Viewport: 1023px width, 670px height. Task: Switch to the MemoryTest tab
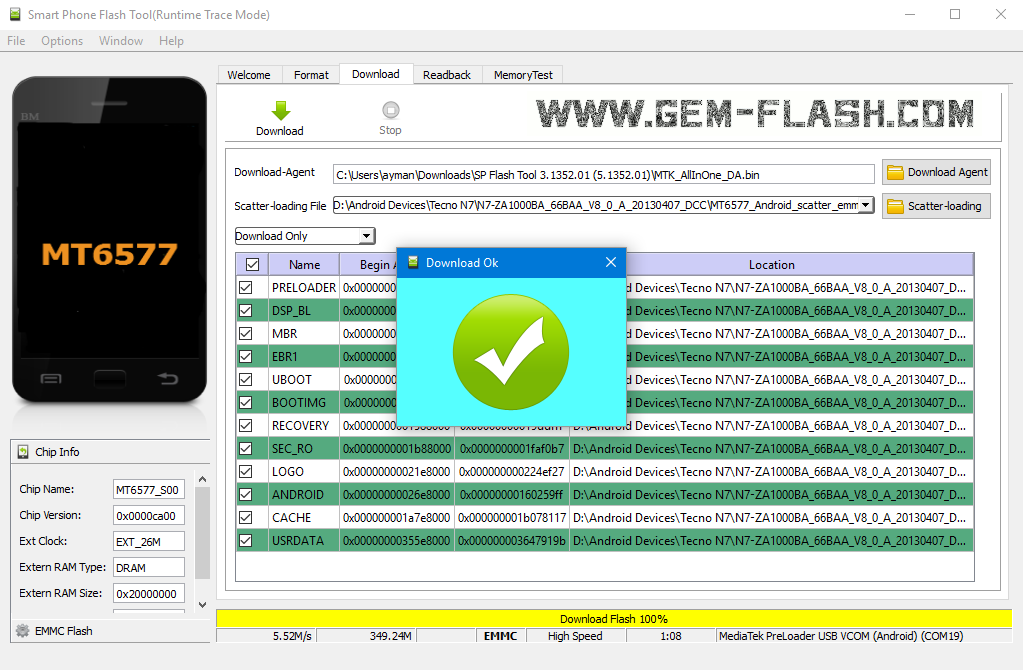pyautogui.click(x=523, y=75)
